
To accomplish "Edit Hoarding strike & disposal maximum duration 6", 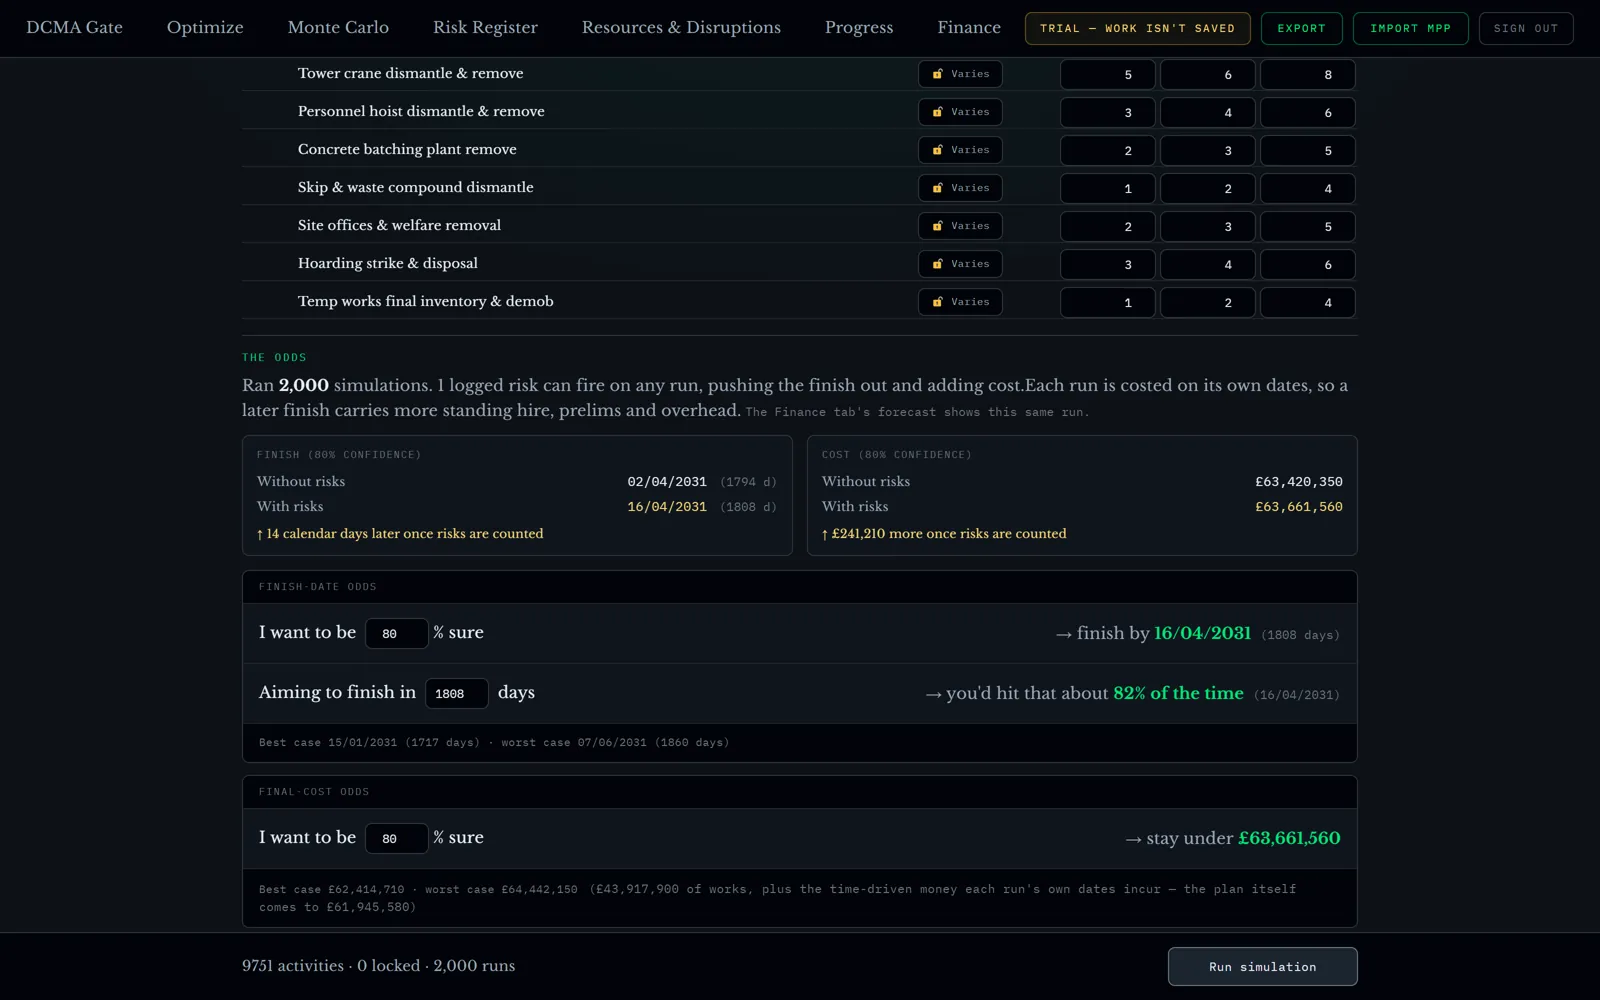I will click(1308, 264).
